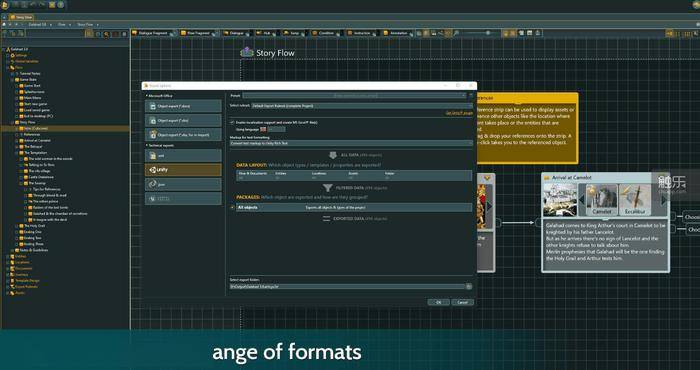The image size is (700, 370).
Task: Select Notes & Guidelines tree item
Action: (x=33, y=250)
